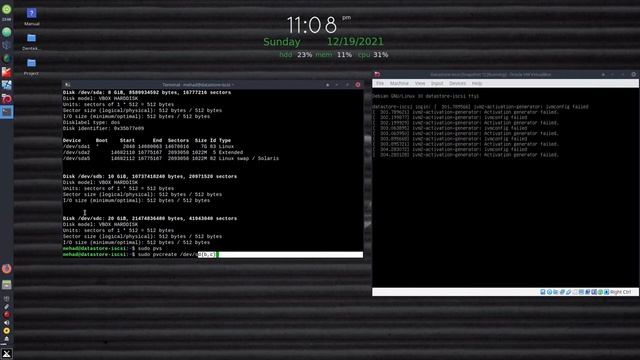Screen dimensions: 640x360
Task: Open the Manual desktop shortcut
Action: [x=31, y=16]
